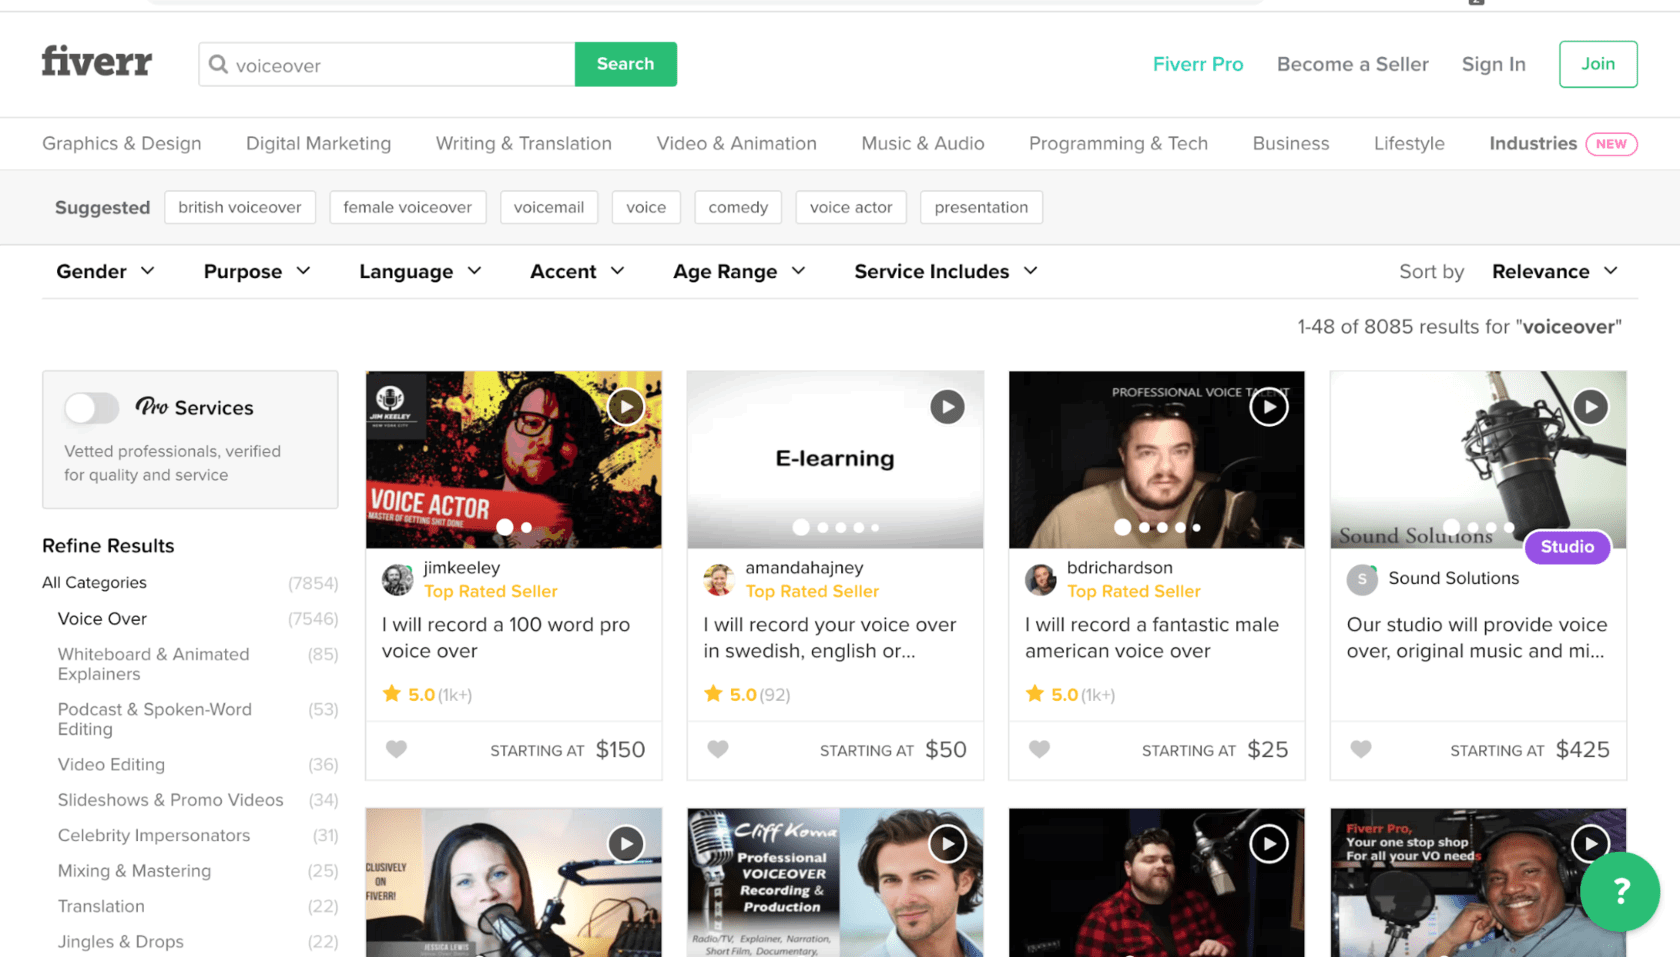Open the Digital Marketing category
Screen dimensions: 1680x957
tap(318, 143)
